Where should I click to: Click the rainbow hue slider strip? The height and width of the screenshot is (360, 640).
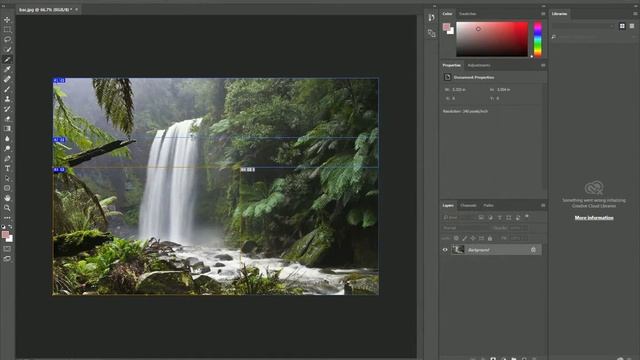click(538, 40)
